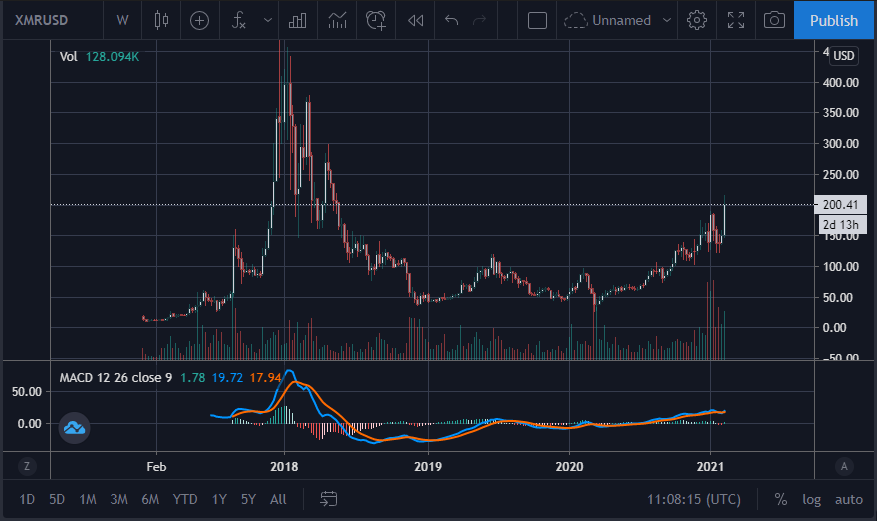Take a chart snapshot with the camera
This screenshot has width=877, height=521.
tap(774, 21)
